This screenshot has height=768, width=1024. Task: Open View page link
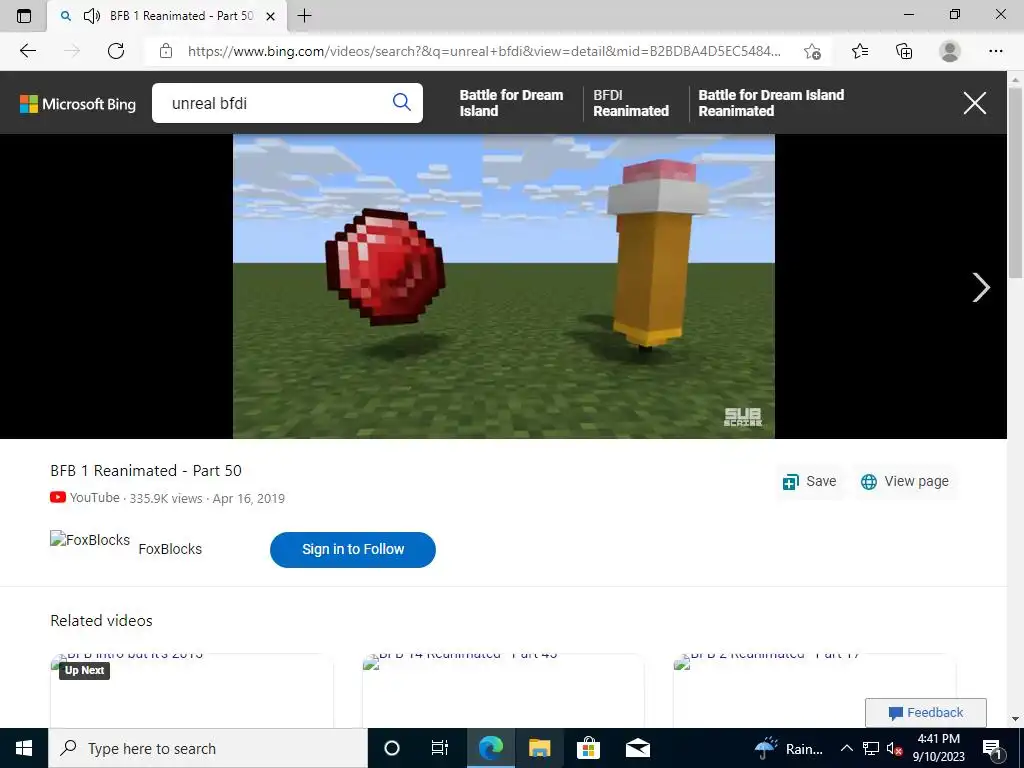pos(904,481)
